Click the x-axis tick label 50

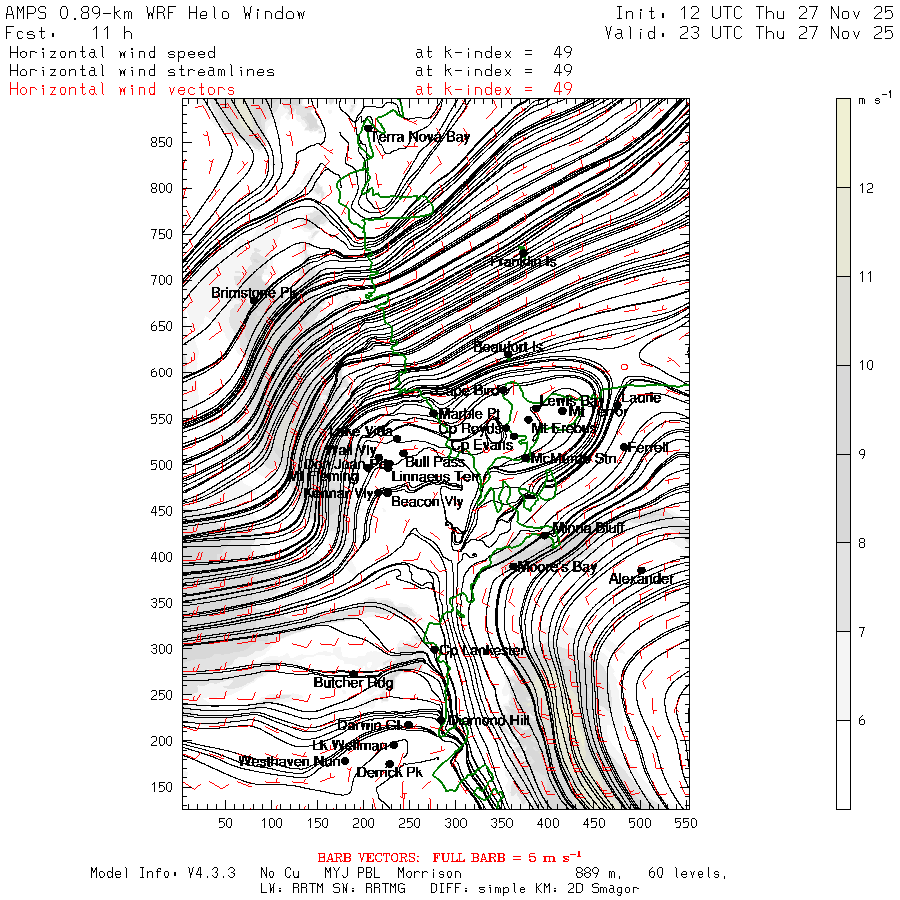point(226,823)
